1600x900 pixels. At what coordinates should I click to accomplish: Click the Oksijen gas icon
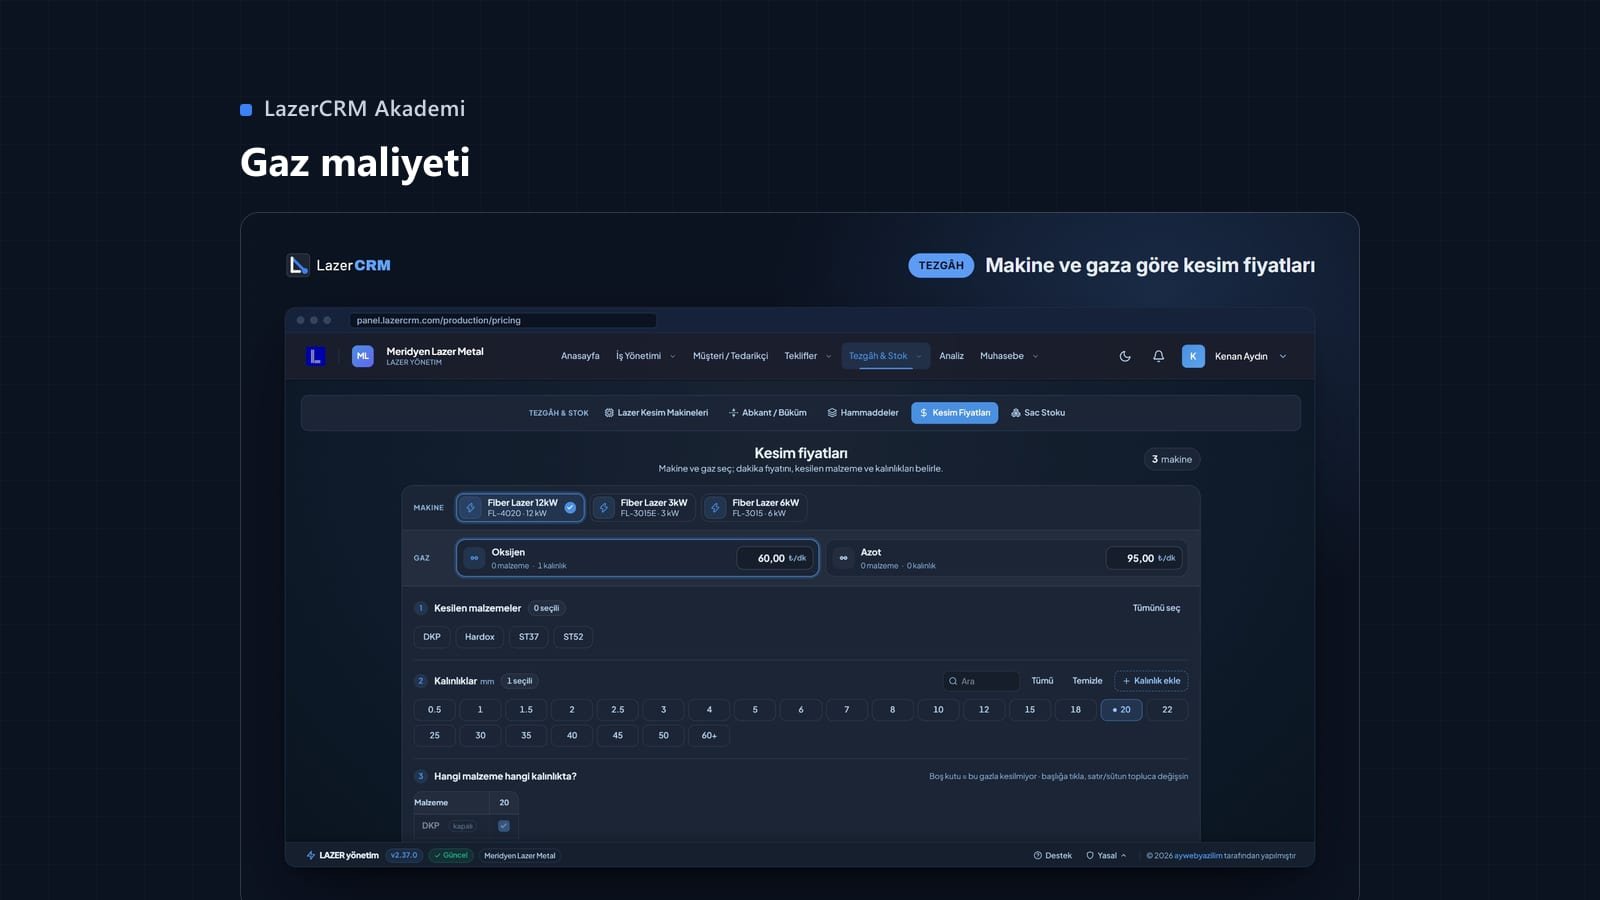coord(474,558)
